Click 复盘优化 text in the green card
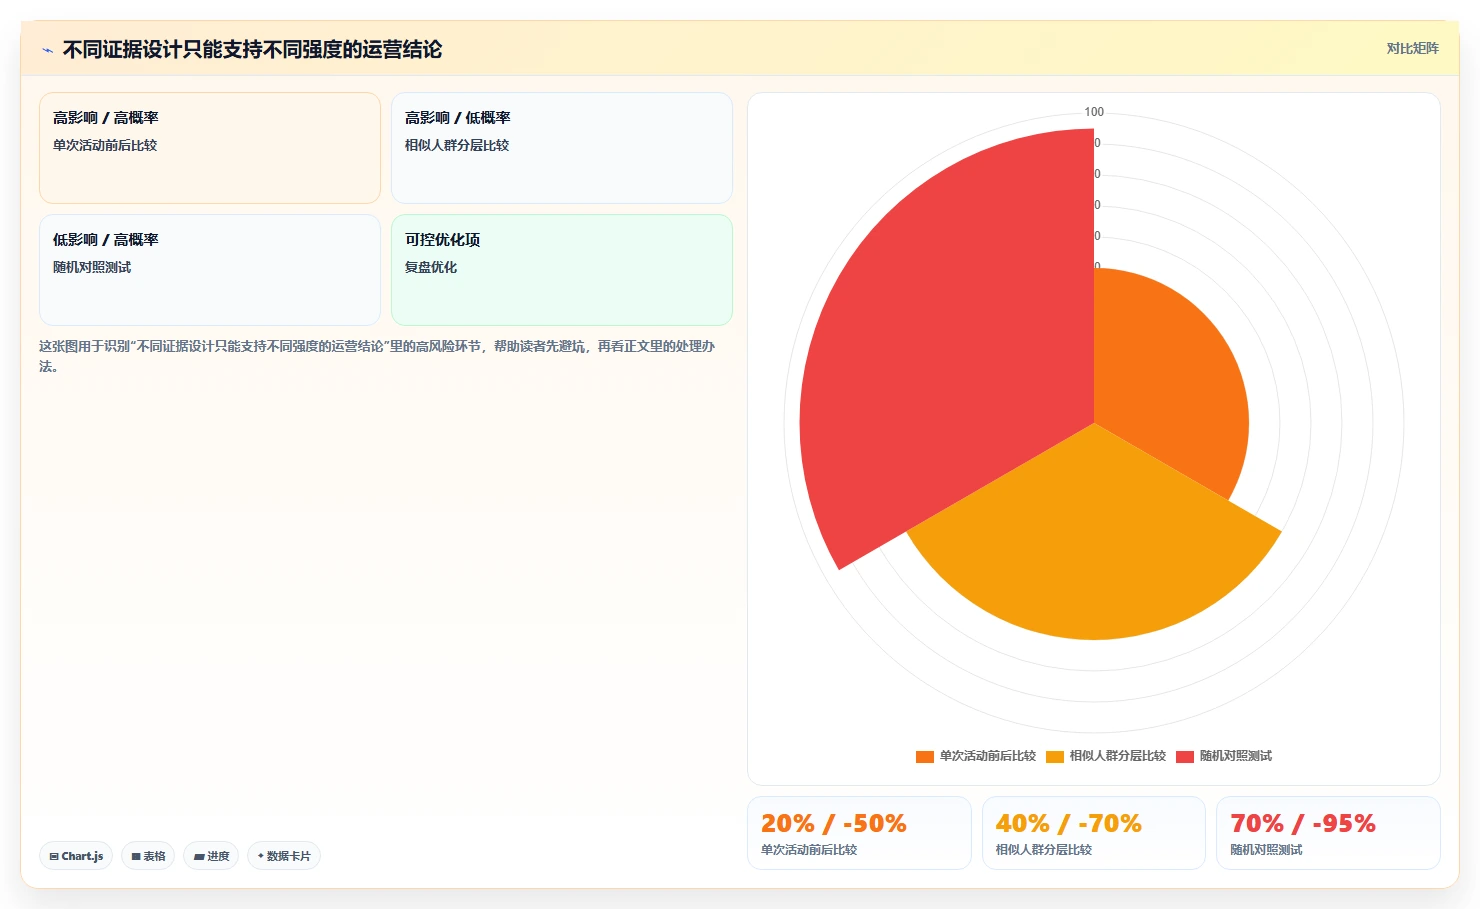This screenshot has width=1480, height=909. [x=431, y=267]
